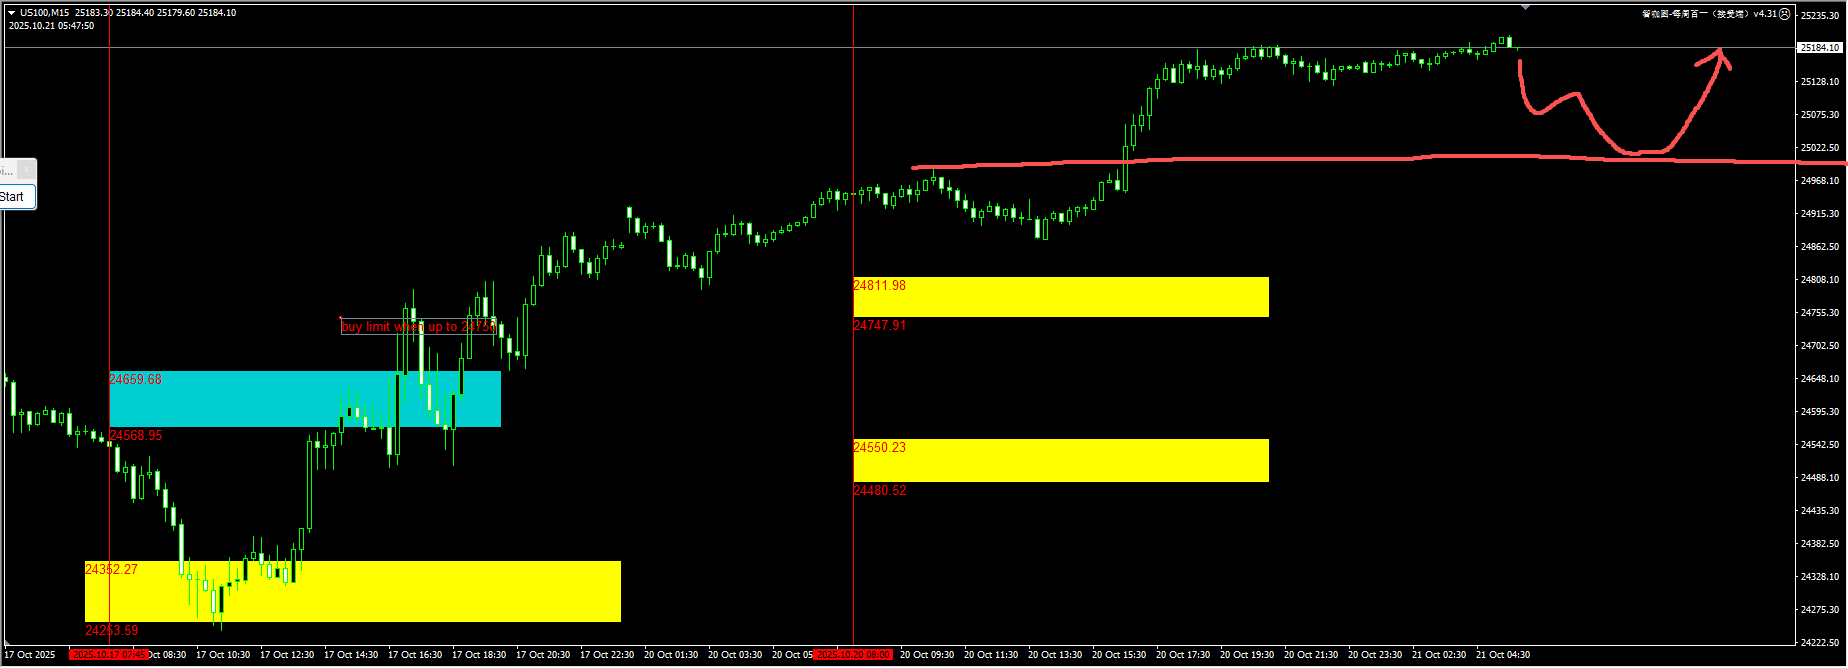1848x668 pixels.
Task: Click the 24568.95 red price label
Action: click(136, 436)
